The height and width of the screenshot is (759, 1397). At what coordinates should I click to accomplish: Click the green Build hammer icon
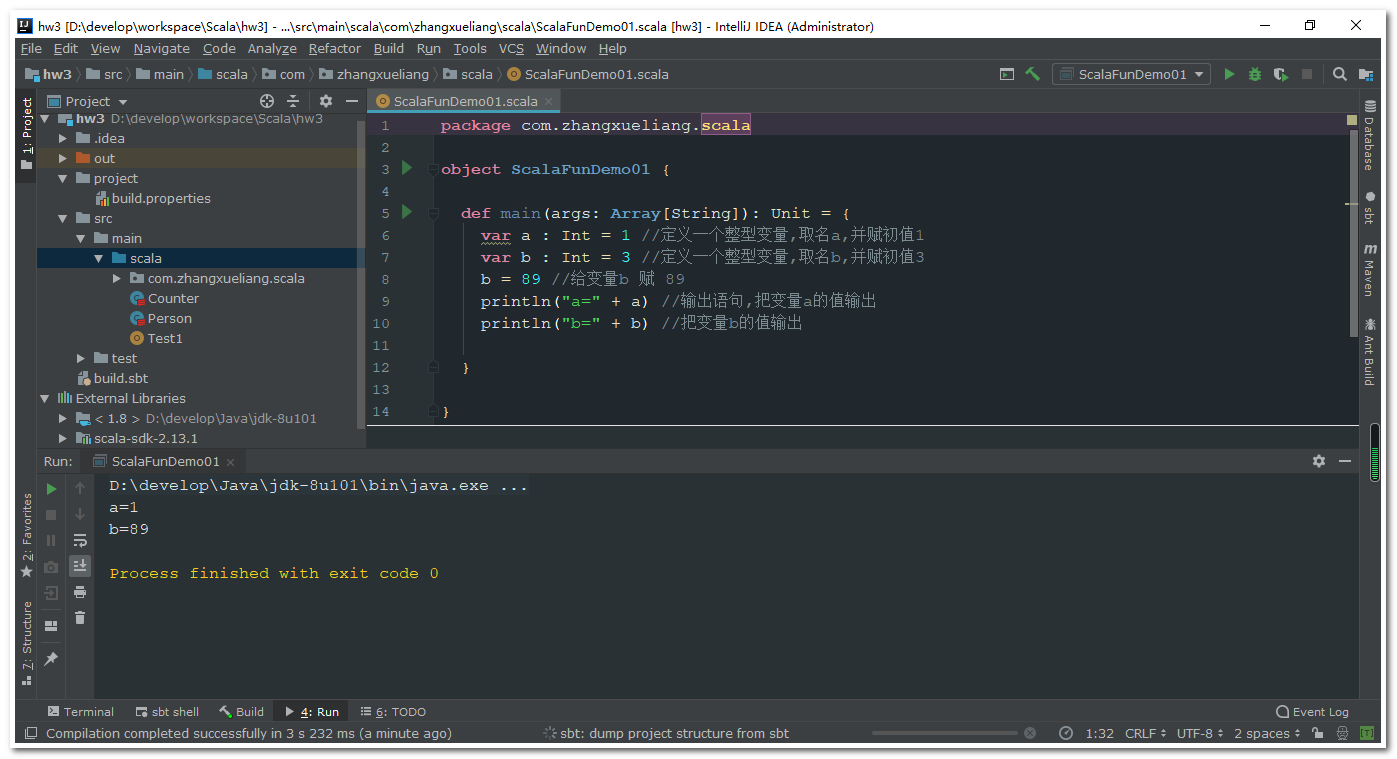[1032, 74]
